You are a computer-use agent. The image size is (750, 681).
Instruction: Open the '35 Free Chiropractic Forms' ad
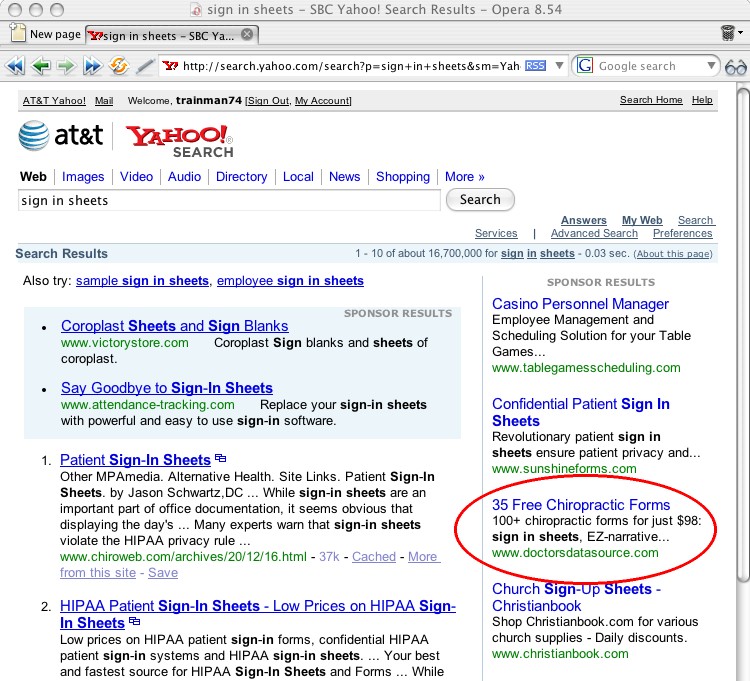point(581,505)
